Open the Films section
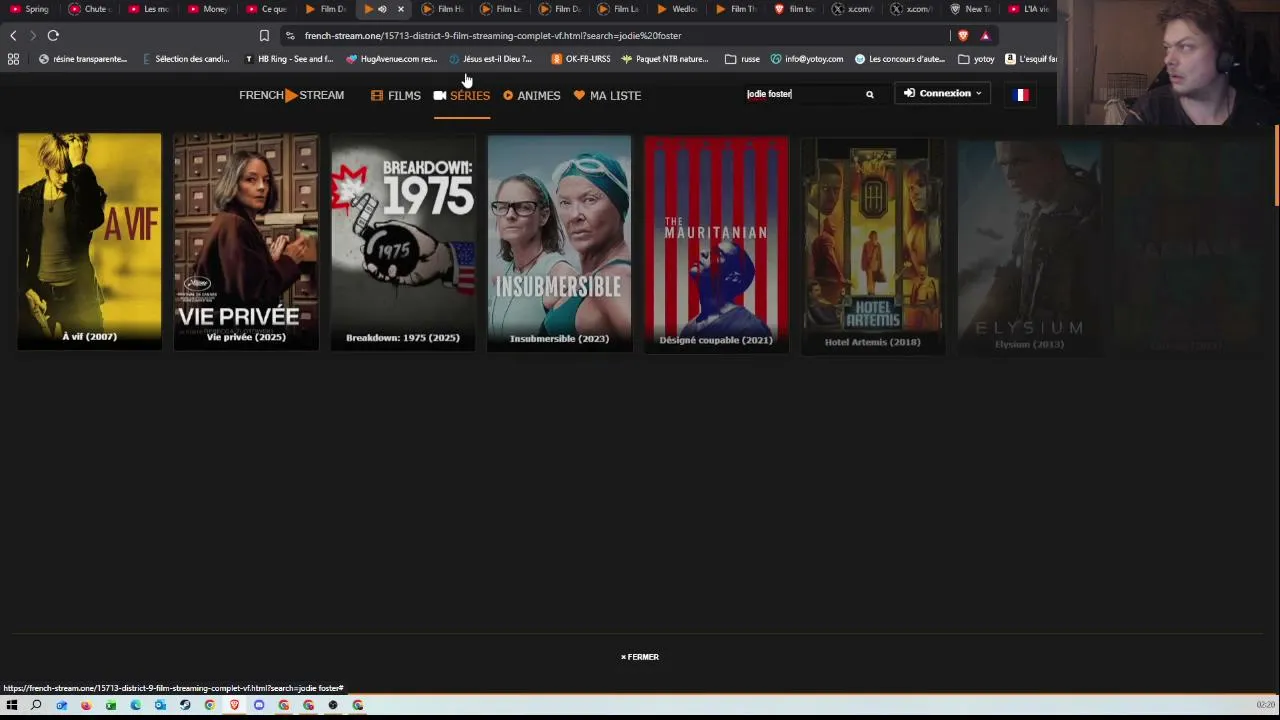1280x720 pixels. click(x=396, y=95)
